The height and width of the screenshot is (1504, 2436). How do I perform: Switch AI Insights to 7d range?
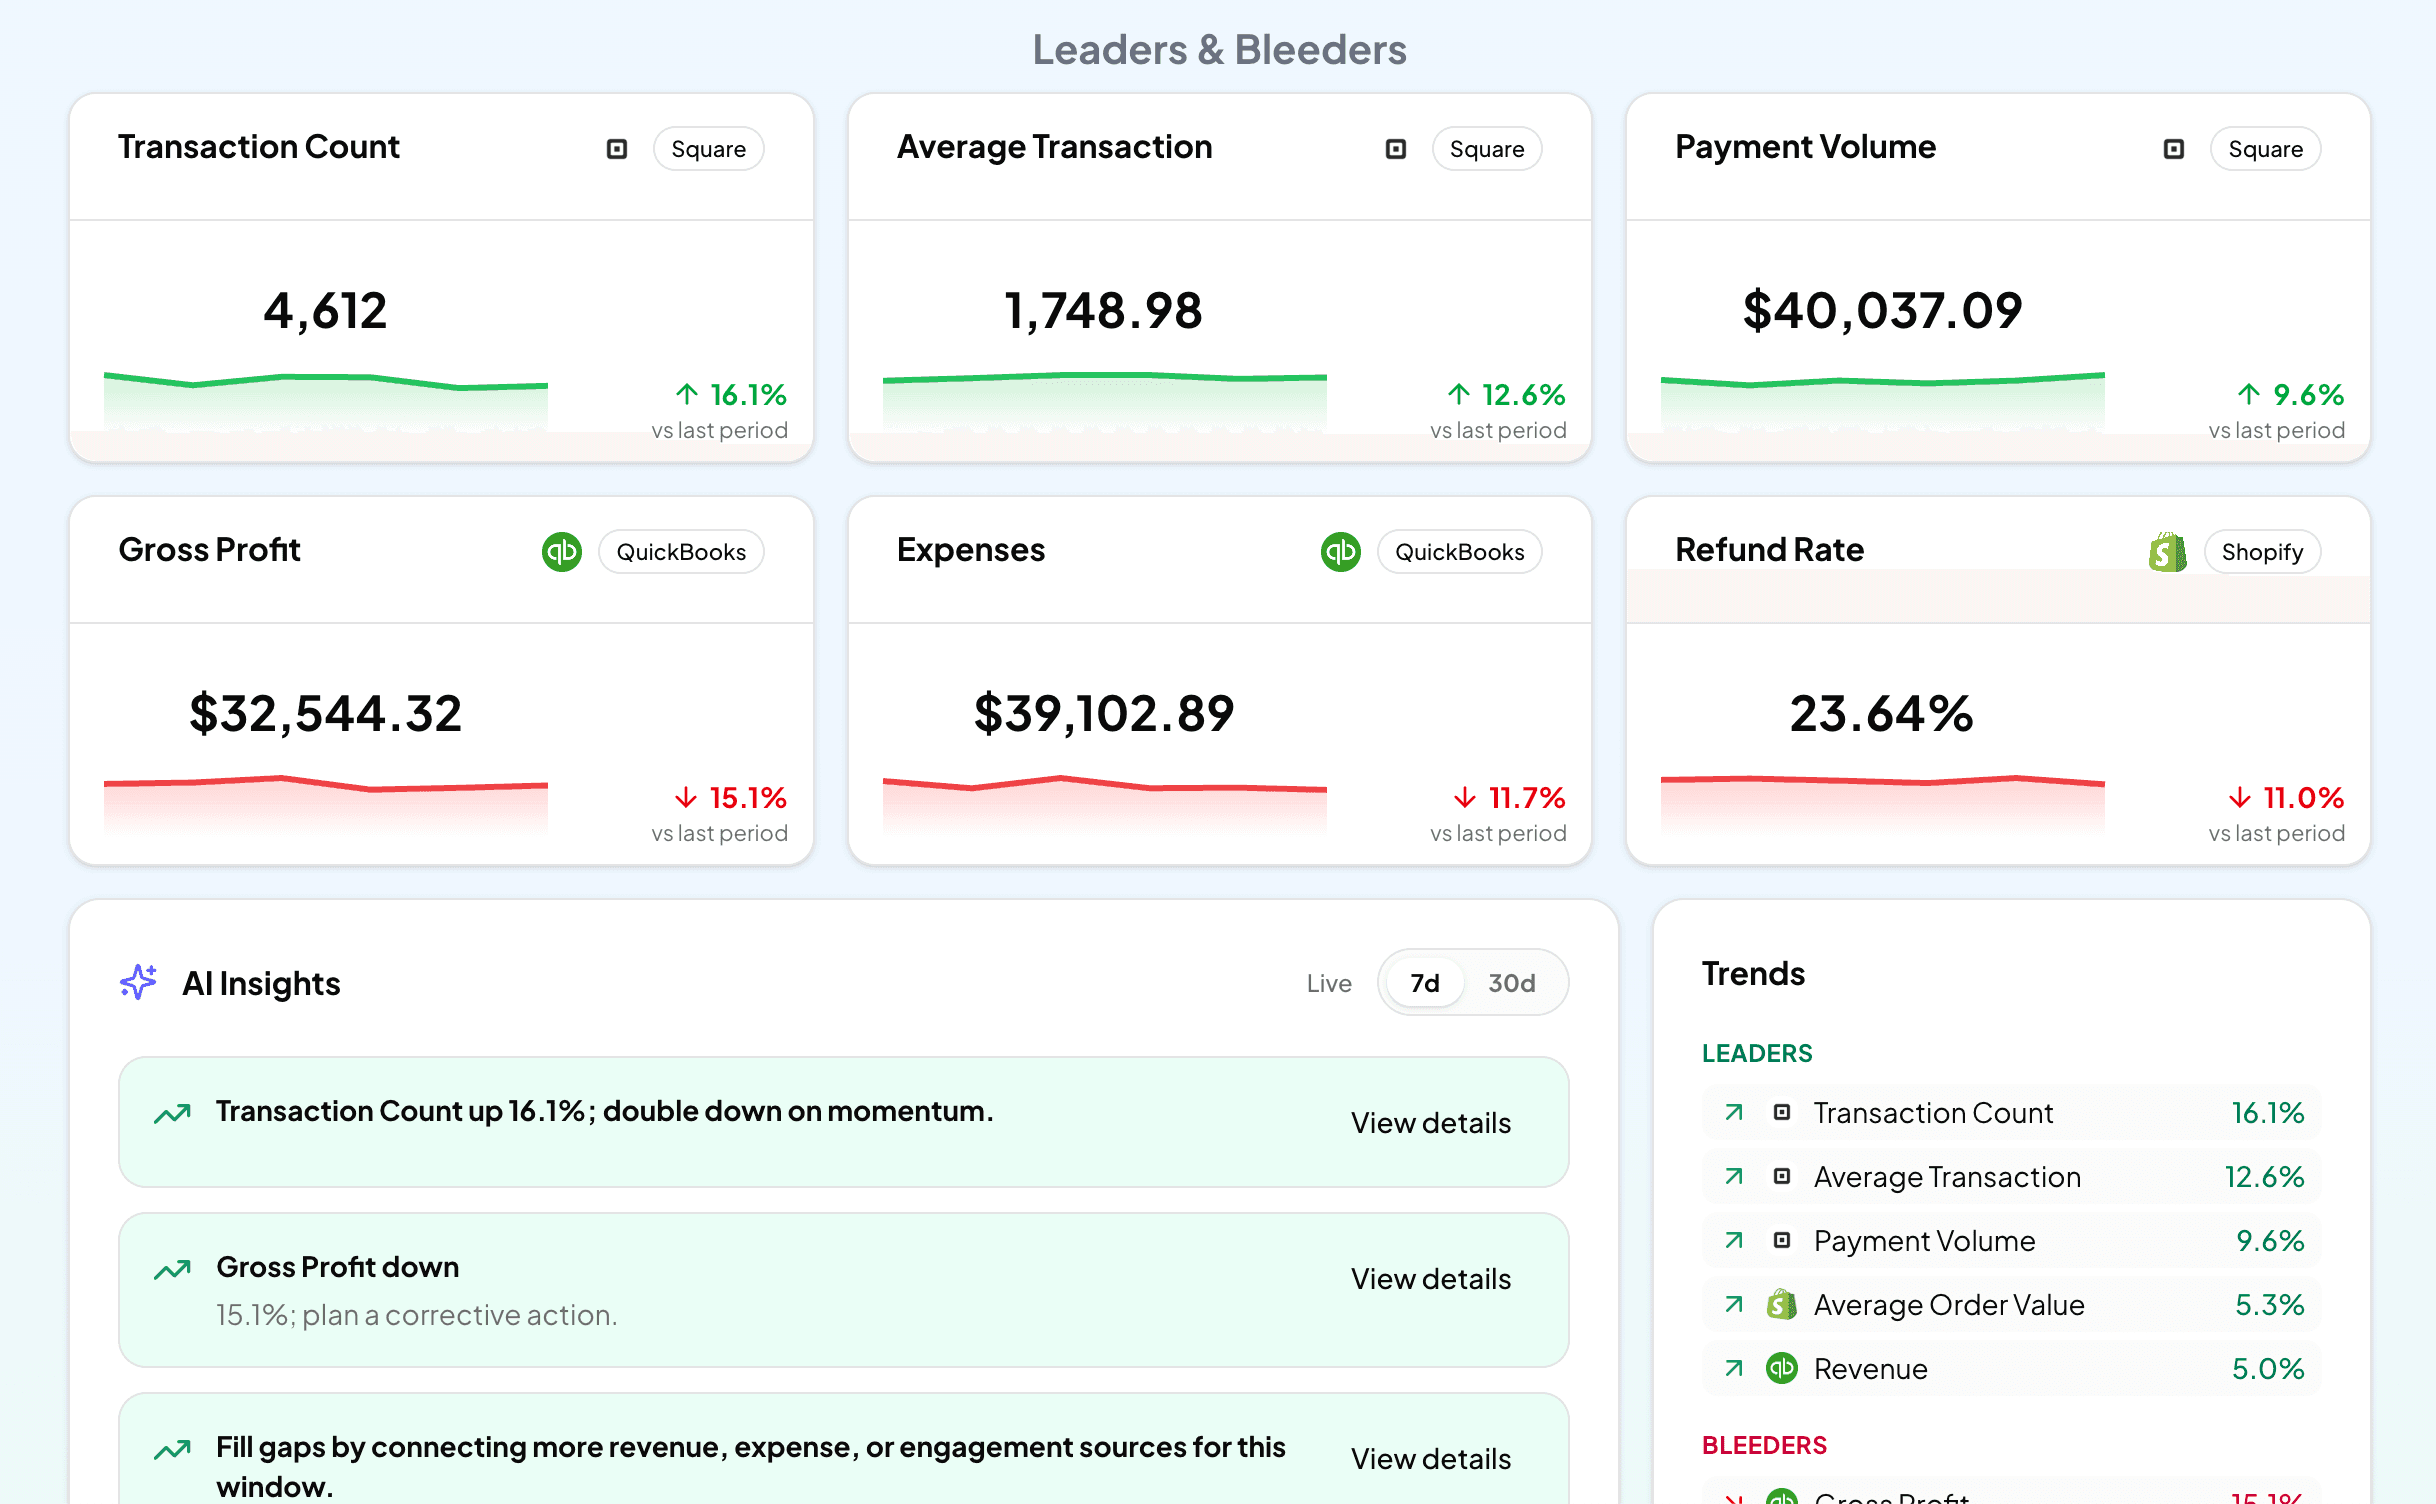1425,983
